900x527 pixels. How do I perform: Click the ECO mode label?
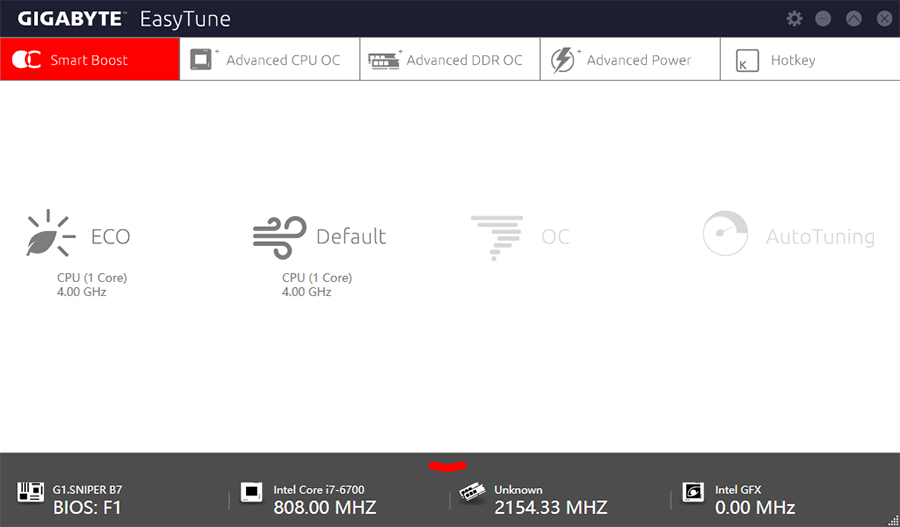coord(111,237)
